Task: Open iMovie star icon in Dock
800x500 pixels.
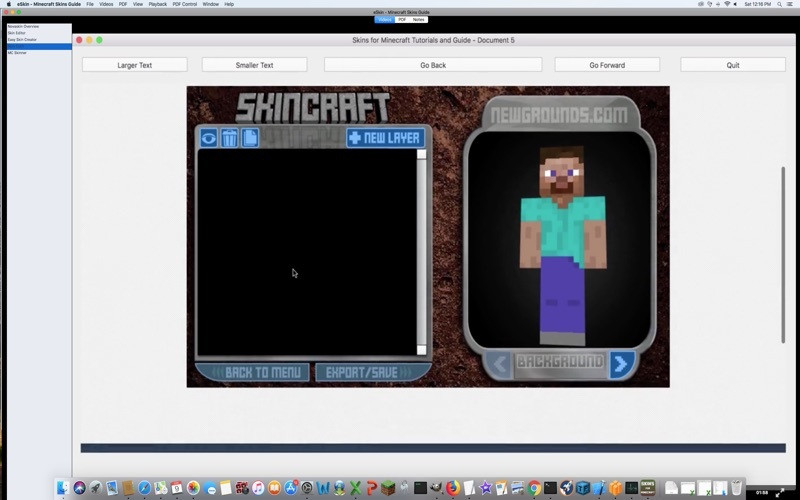Action: [x=485, y=488]
